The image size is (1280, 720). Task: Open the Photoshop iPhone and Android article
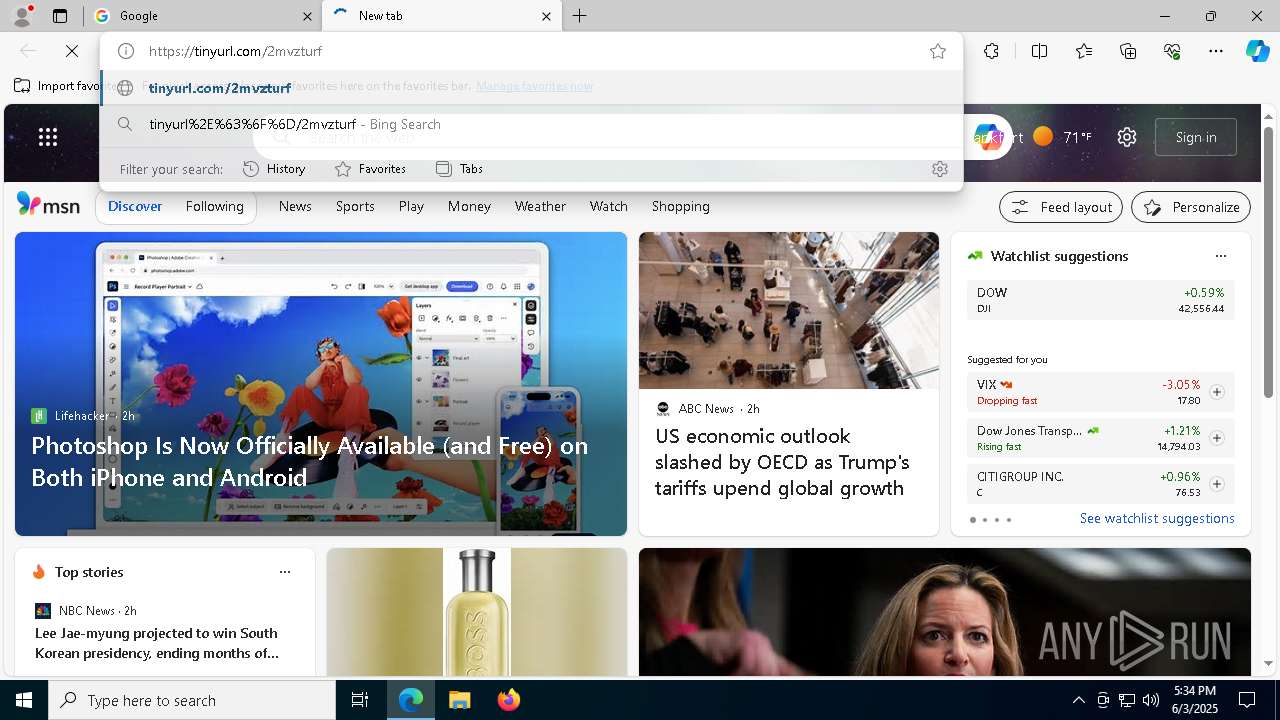click(310, 461)
